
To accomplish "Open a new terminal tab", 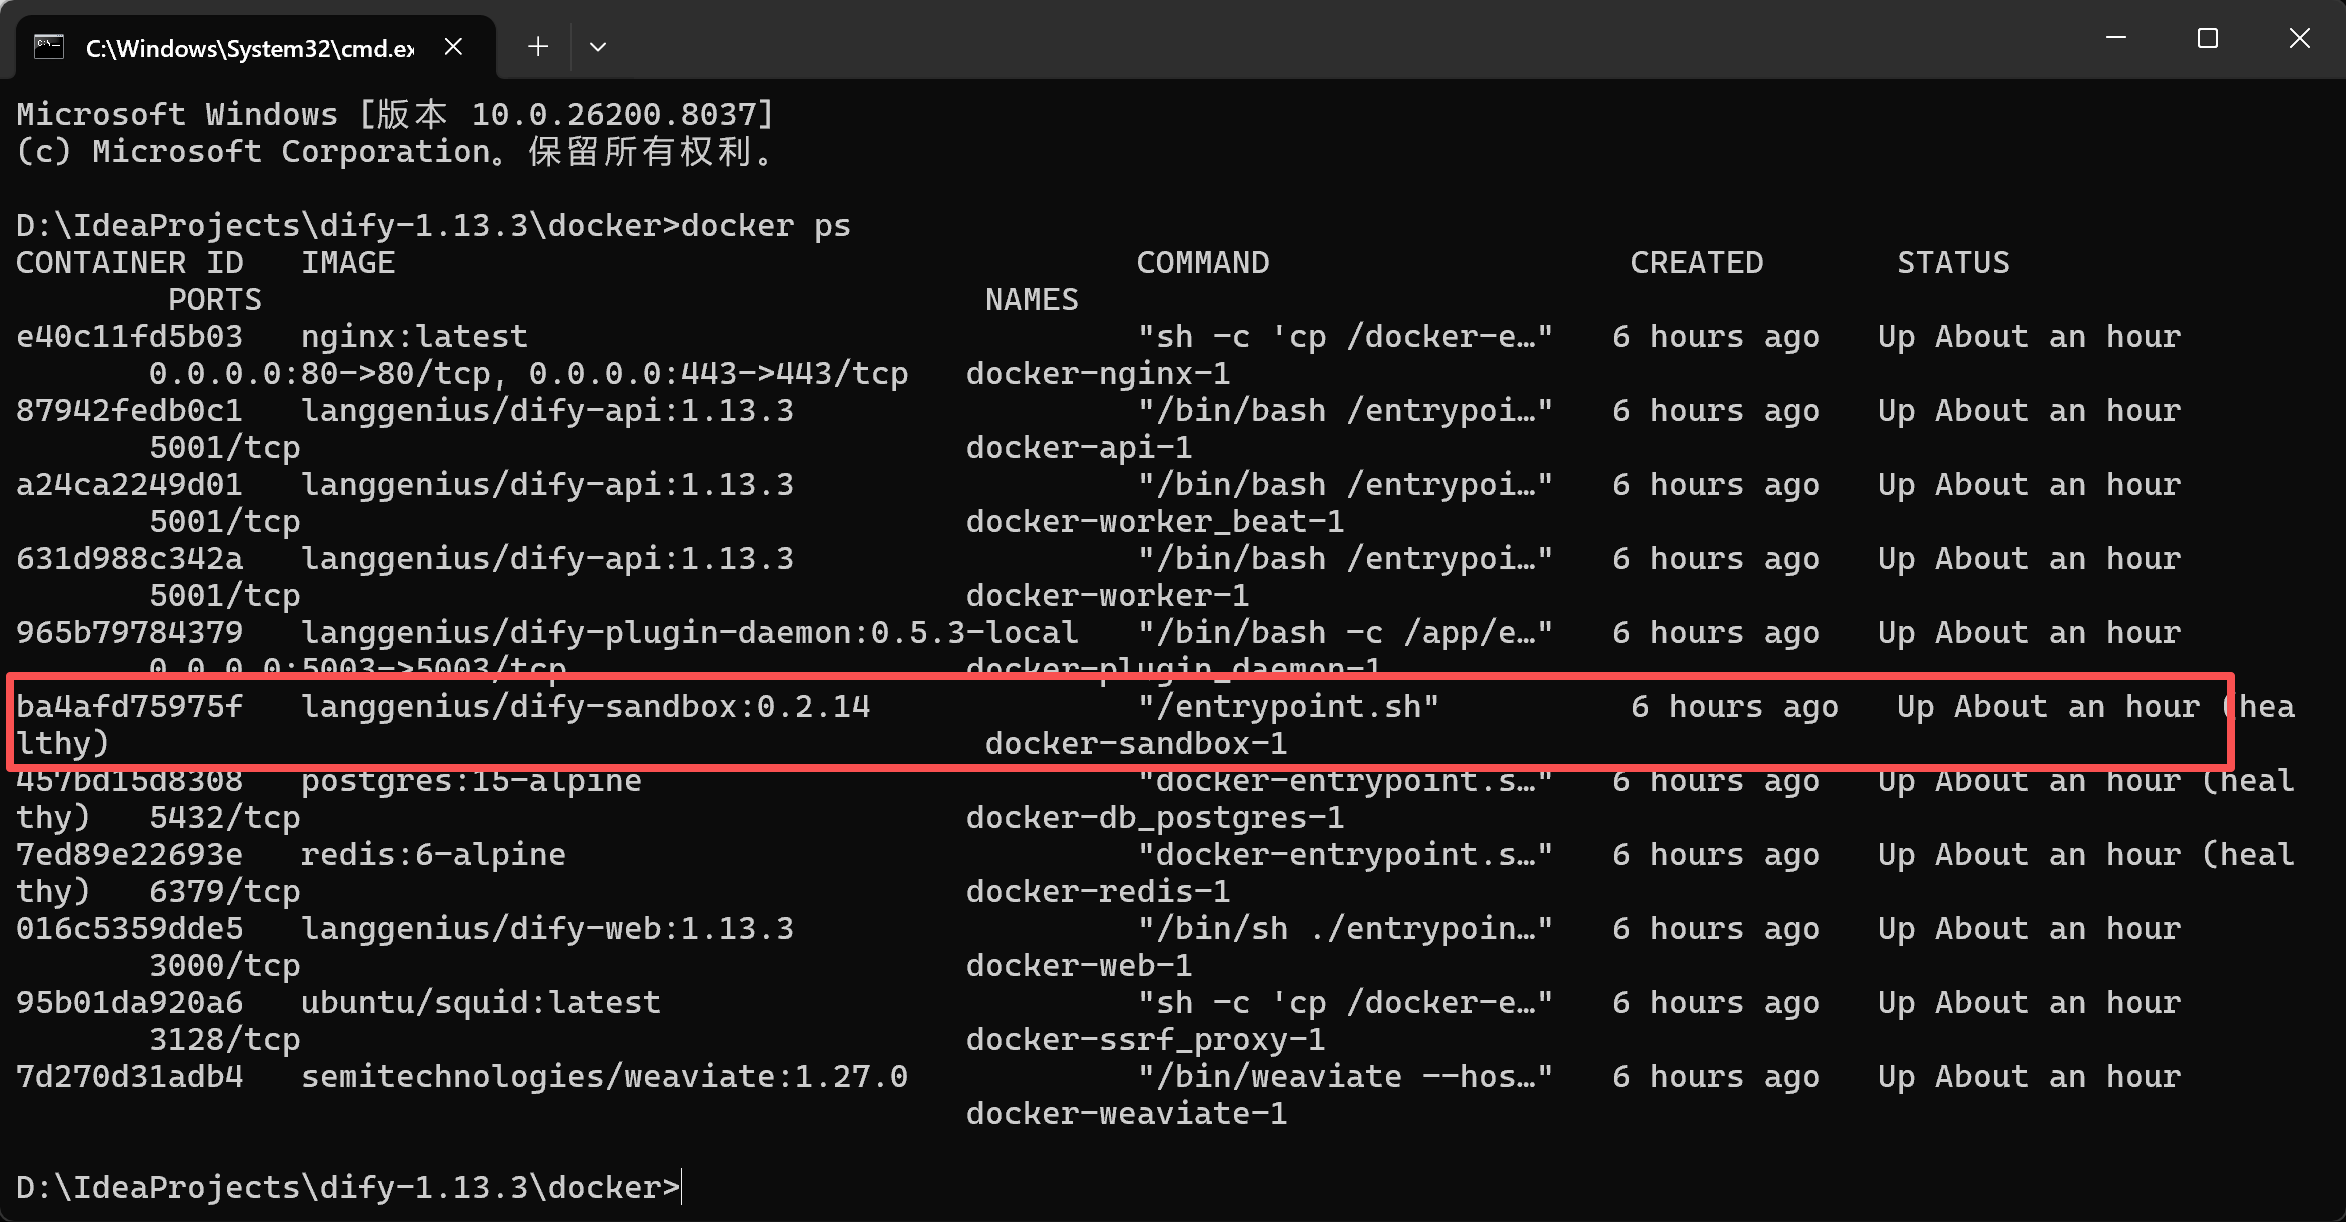I will coord(538,47).
